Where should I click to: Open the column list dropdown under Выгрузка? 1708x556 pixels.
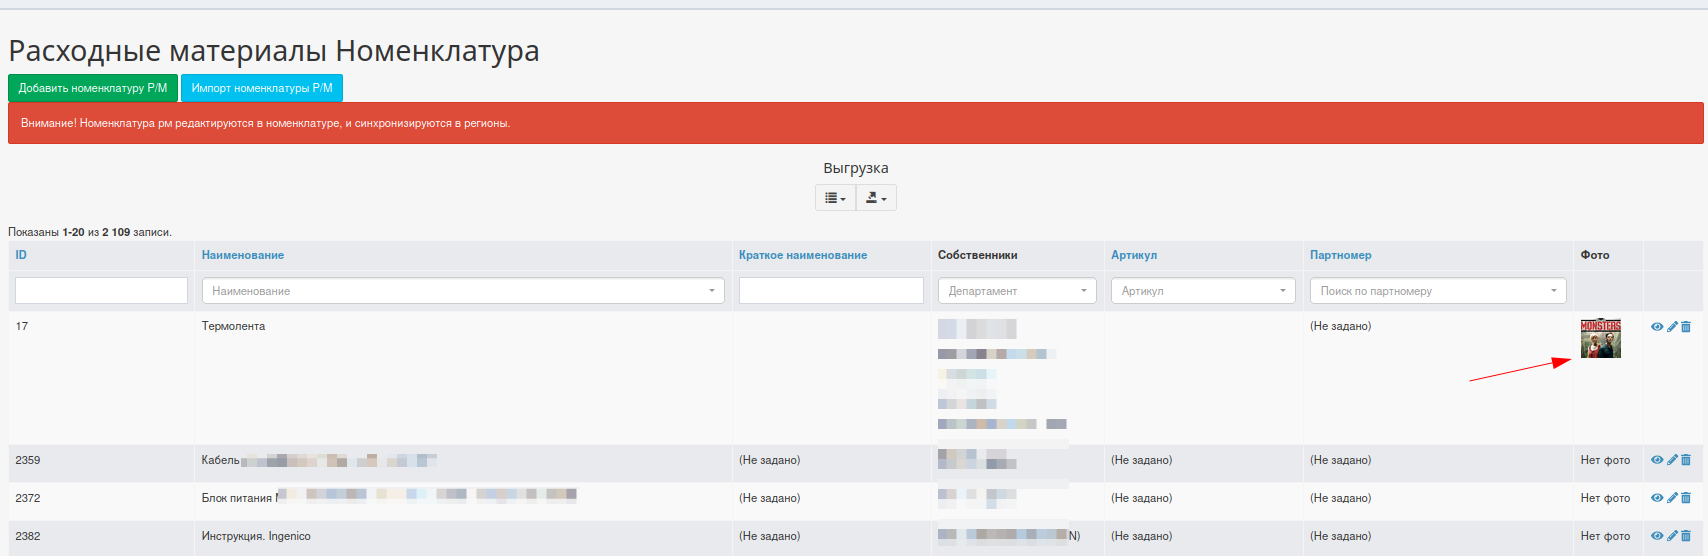click(835, 198)
